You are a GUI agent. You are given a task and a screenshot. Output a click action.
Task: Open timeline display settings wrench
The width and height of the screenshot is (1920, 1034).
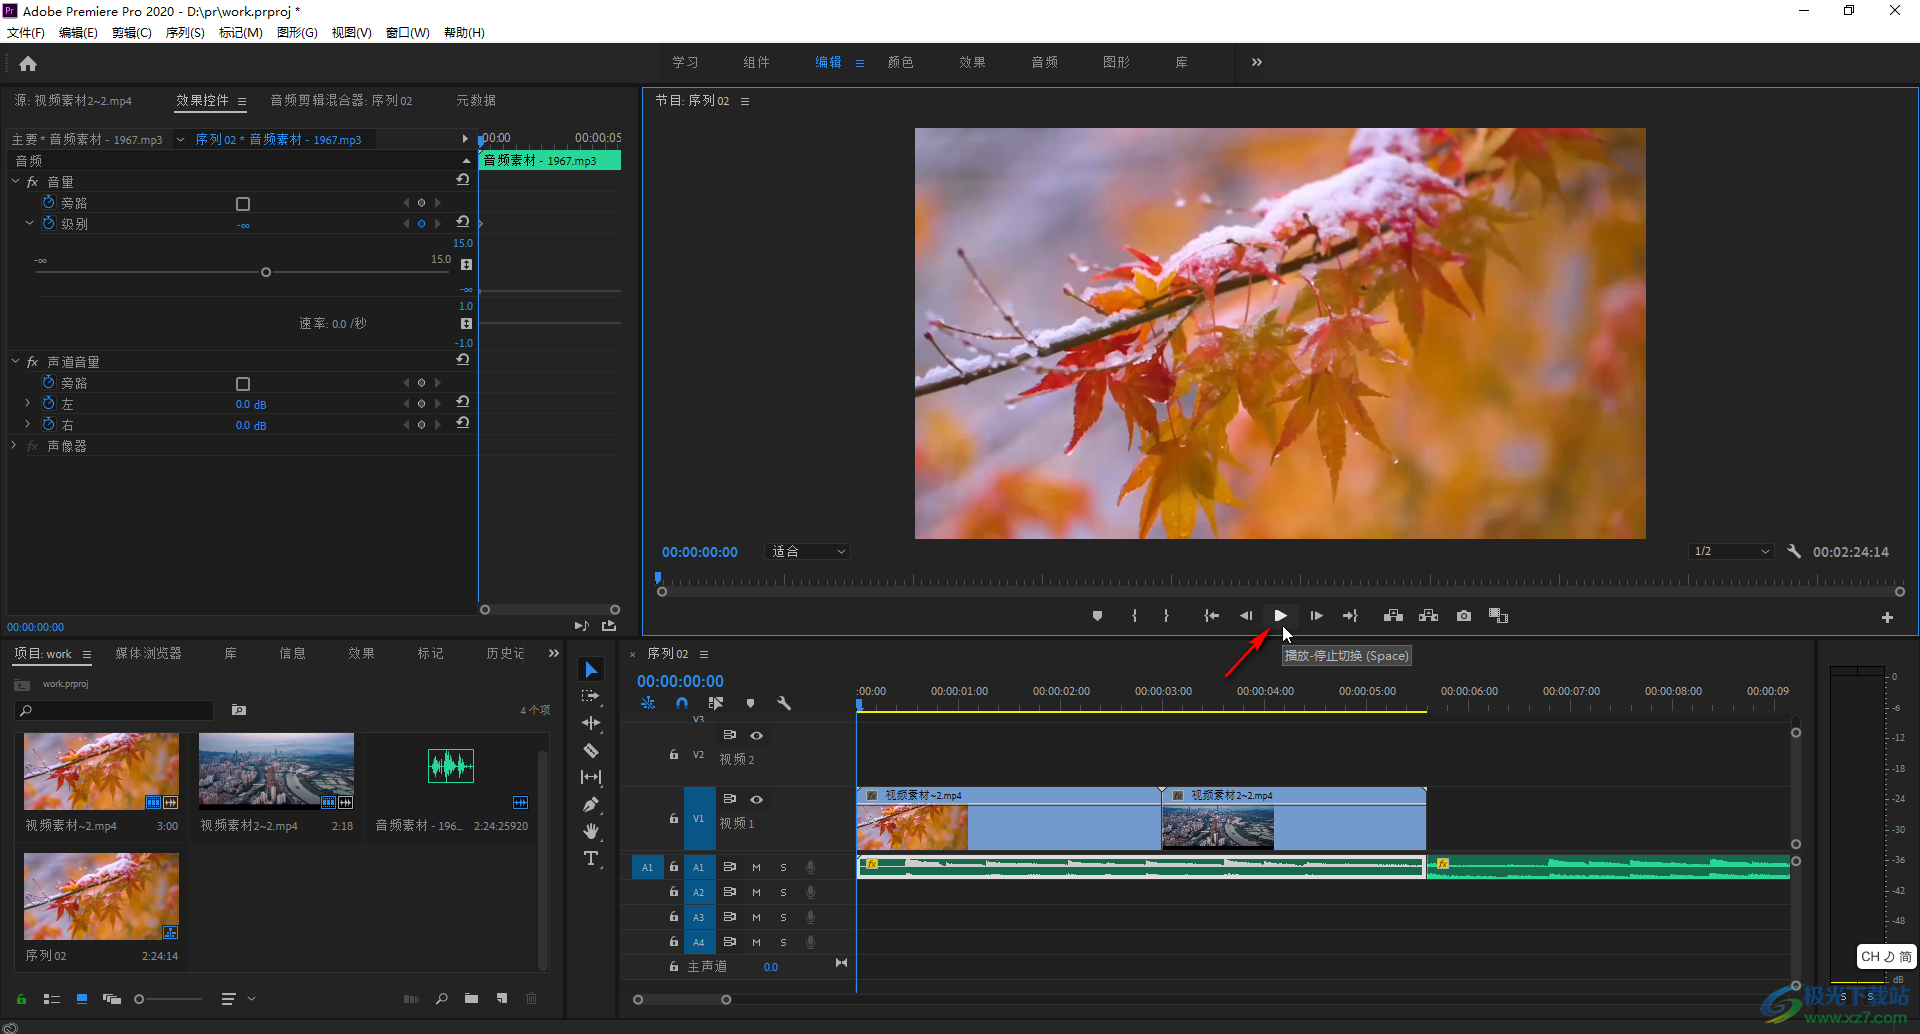[x=784, y=703]
